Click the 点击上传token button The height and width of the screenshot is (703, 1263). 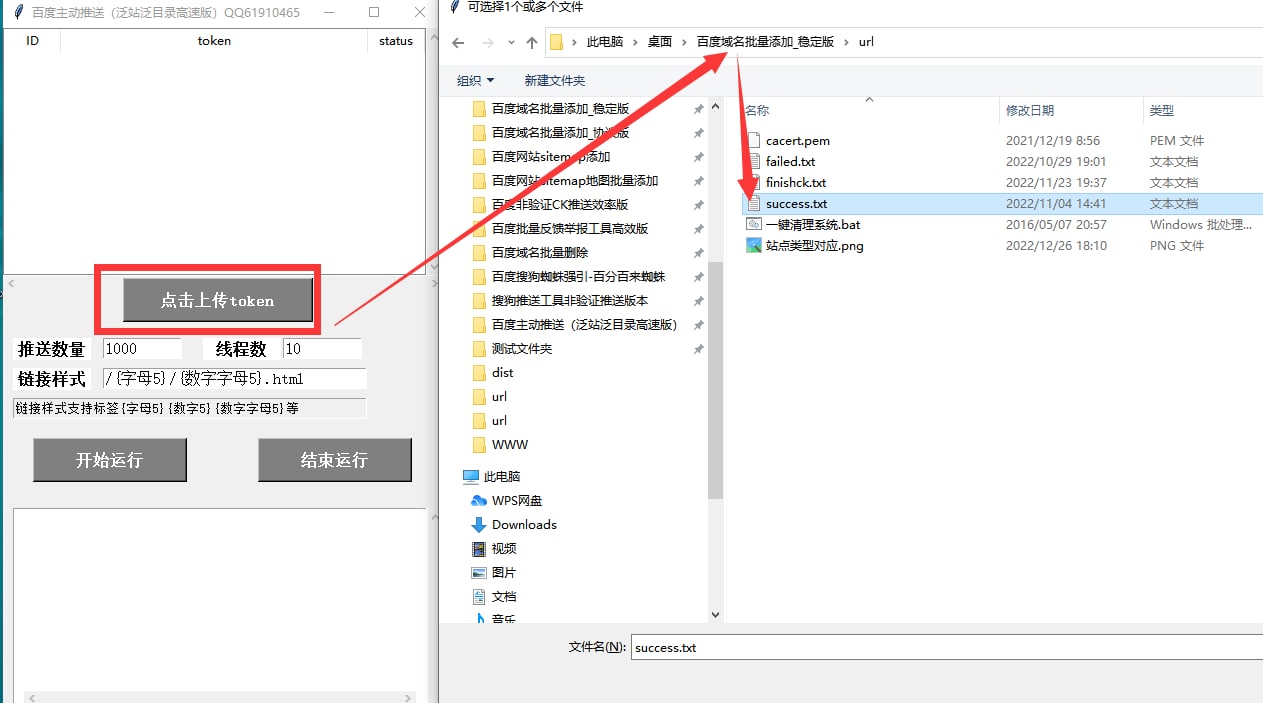[217, 300]
